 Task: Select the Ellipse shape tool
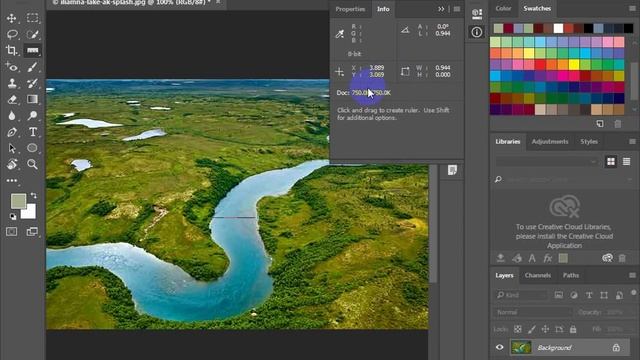32,148
